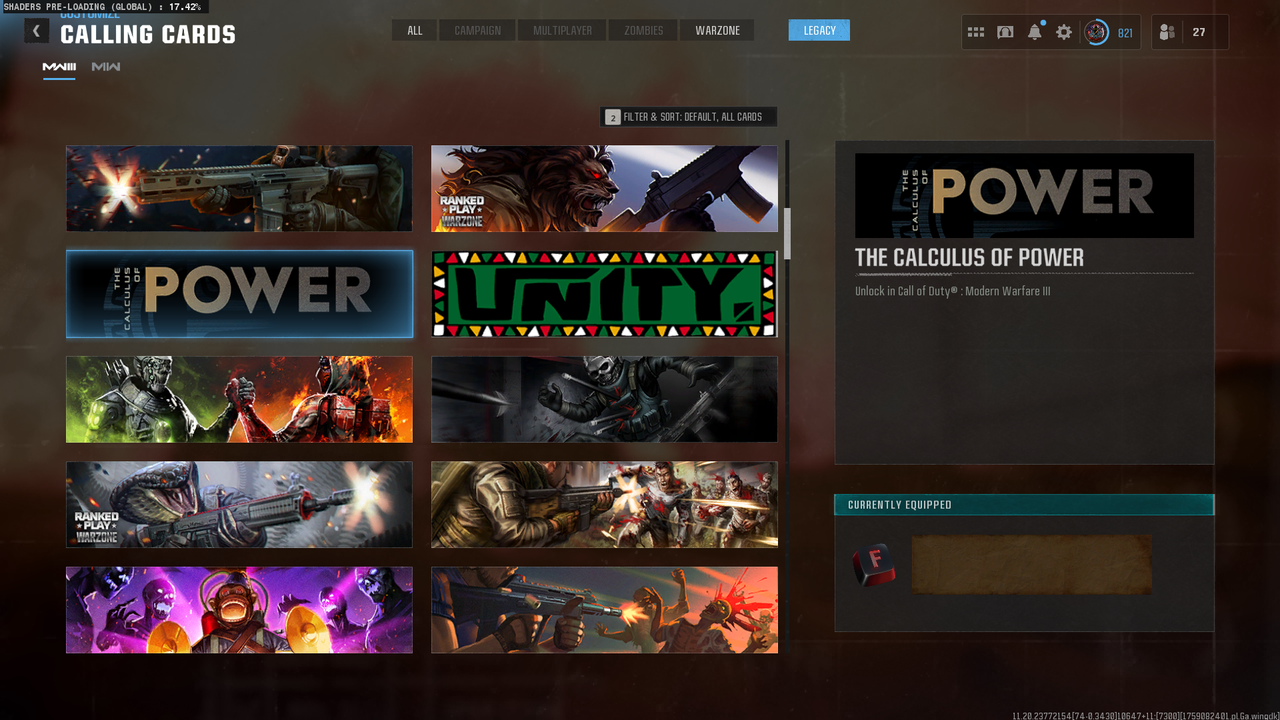Select the snake Ranked Play Warzone card
Screen dimensions: 1280x720
pos(239,505)
